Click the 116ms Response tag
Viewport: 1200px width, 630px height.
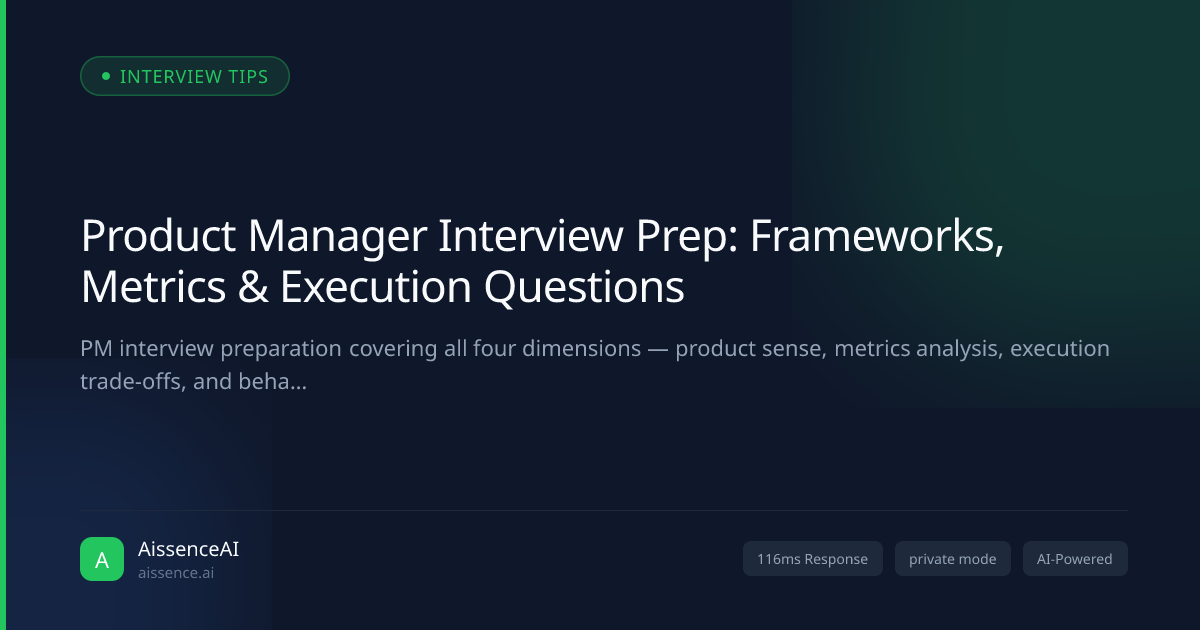813,559
